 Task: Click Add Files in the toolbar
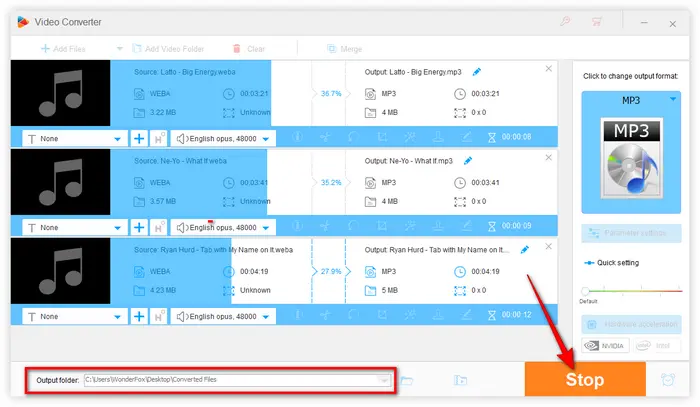[63, 49]
